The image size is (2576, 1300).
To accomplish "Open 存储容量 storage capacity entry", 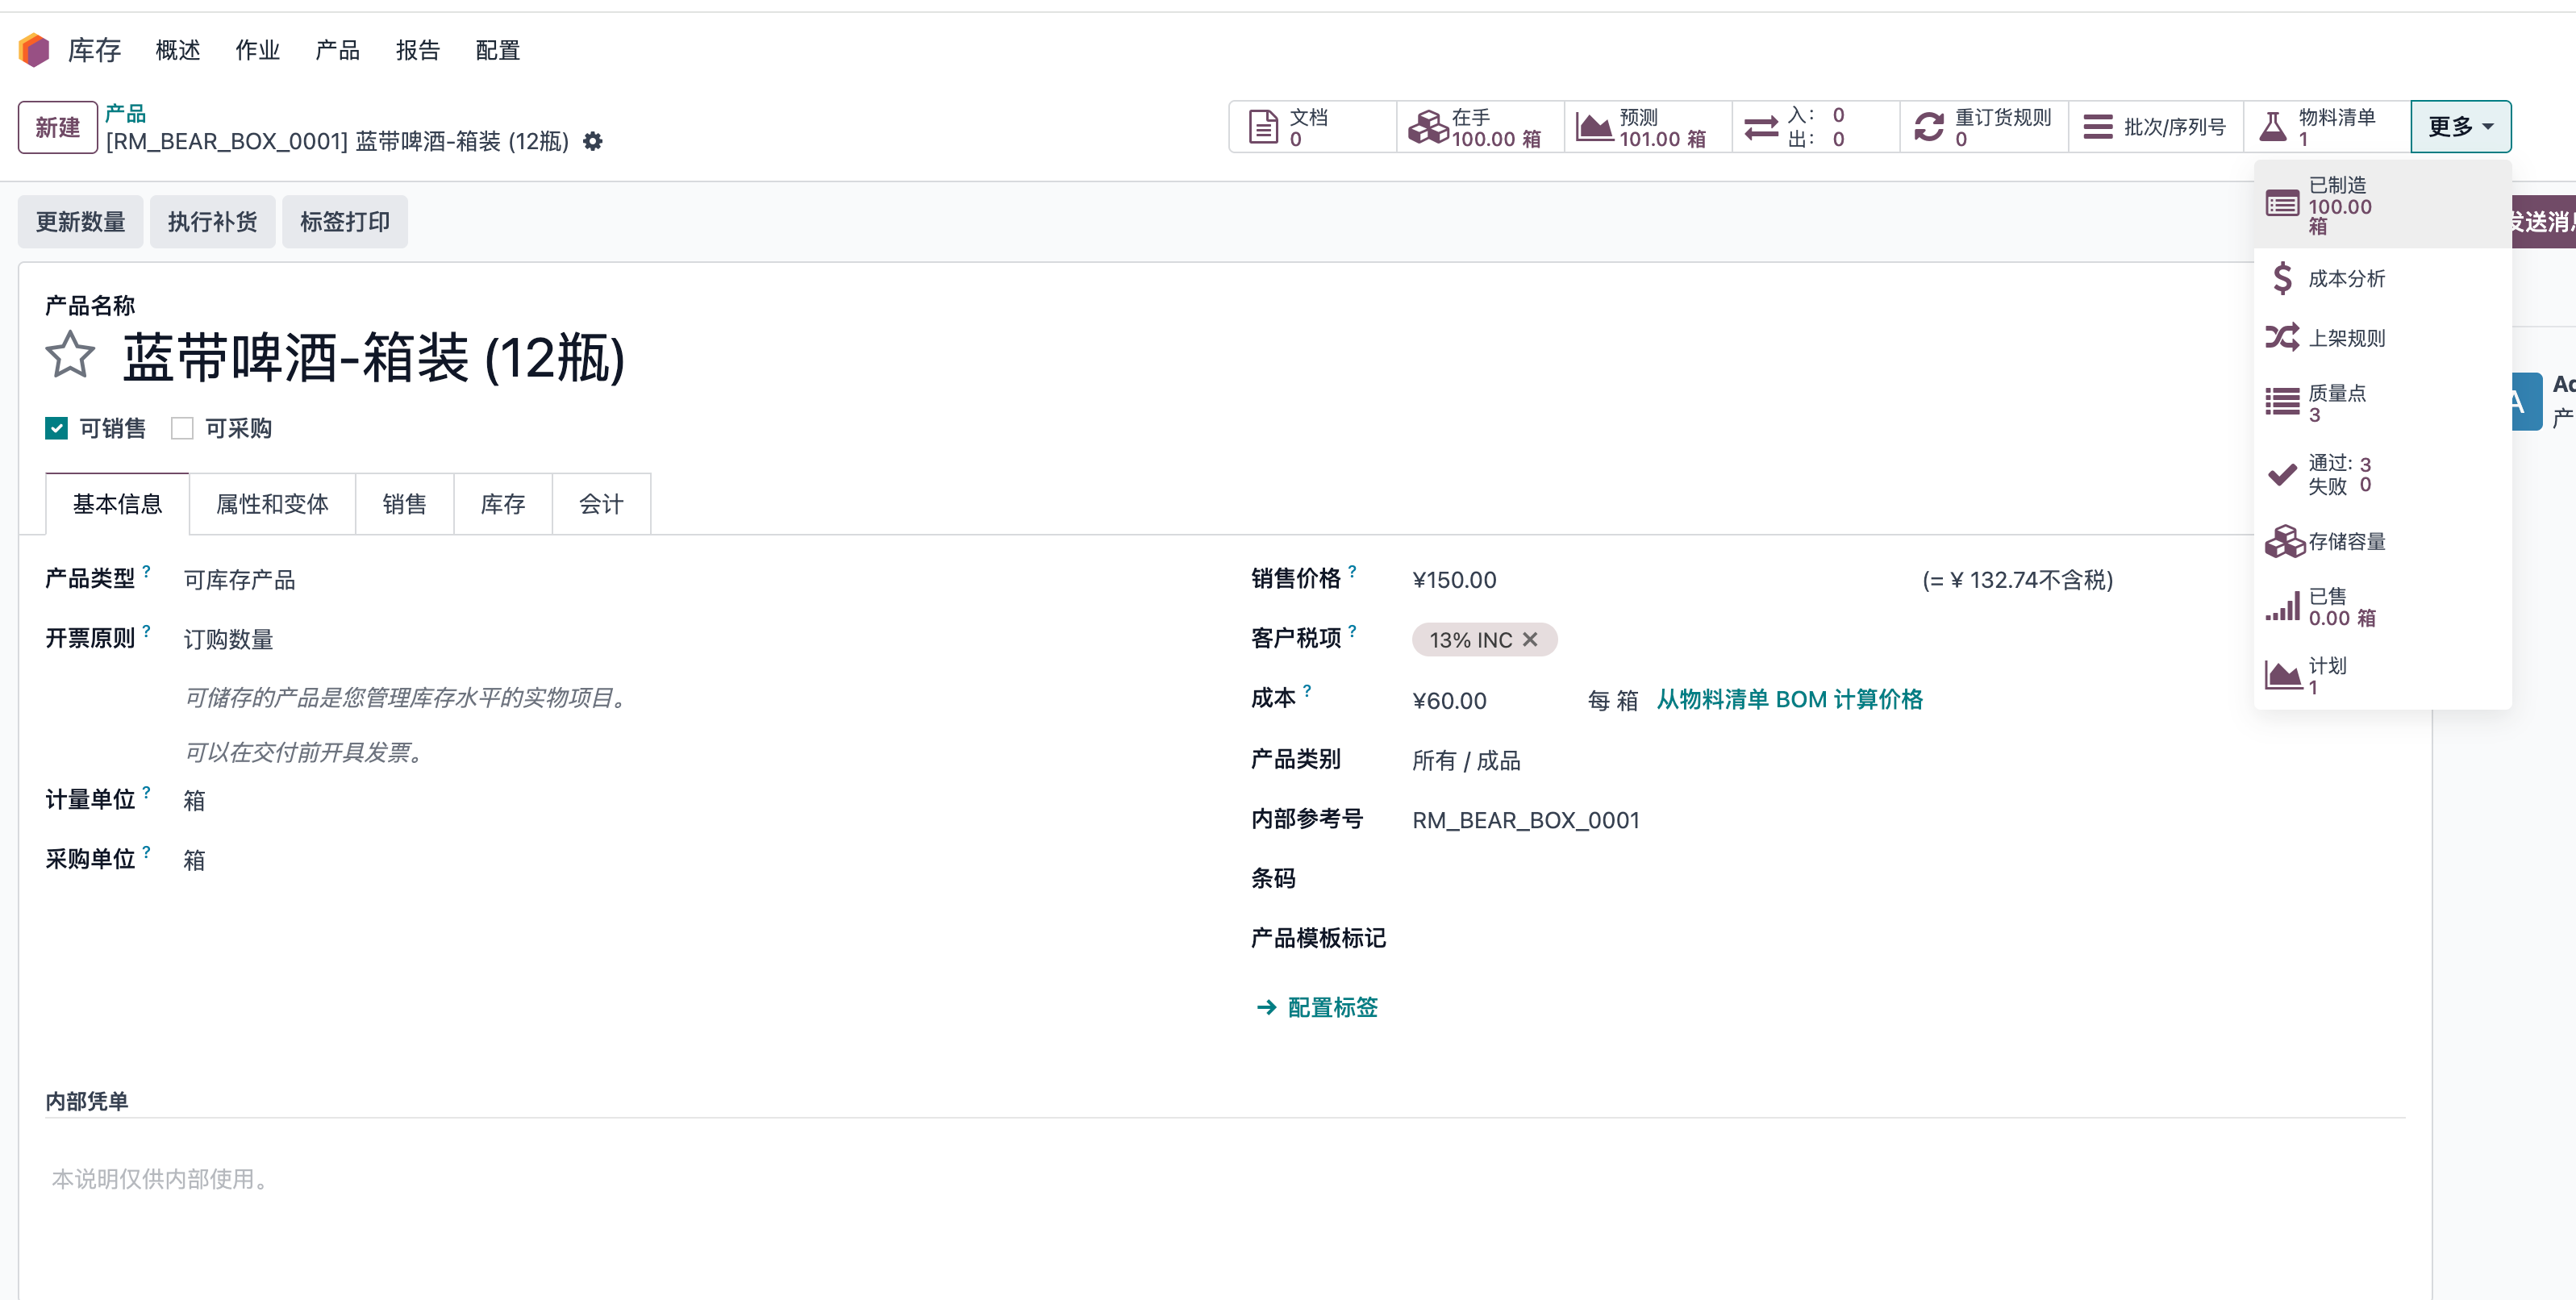I will coord(2382,541).
